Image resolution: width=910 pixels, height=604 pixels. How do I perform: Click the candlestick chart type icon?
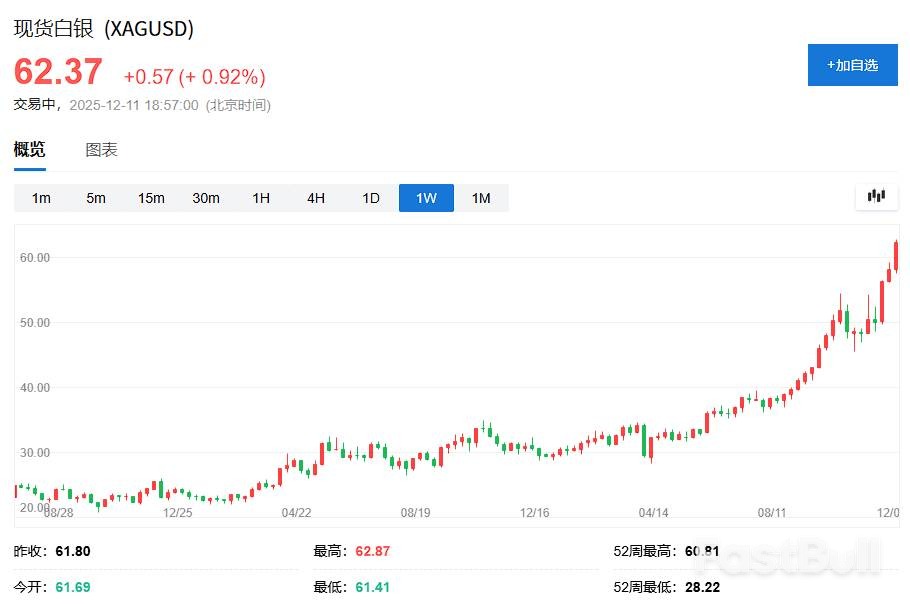pyautogui.click(x=876, y=197)
